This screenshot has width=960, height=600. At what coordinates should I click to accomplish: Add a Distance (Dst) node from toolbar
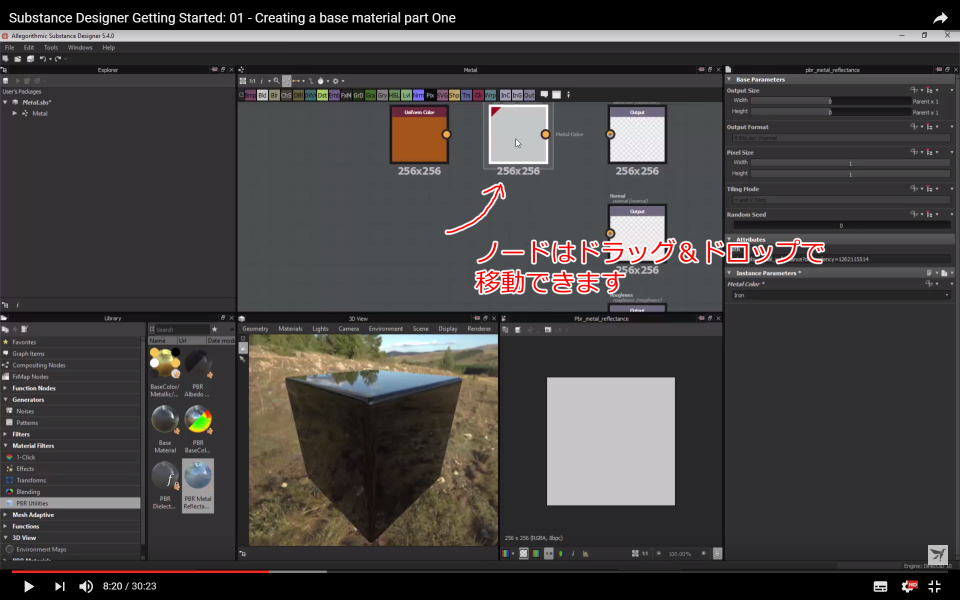pyautogui.click(x=322, y=95)
